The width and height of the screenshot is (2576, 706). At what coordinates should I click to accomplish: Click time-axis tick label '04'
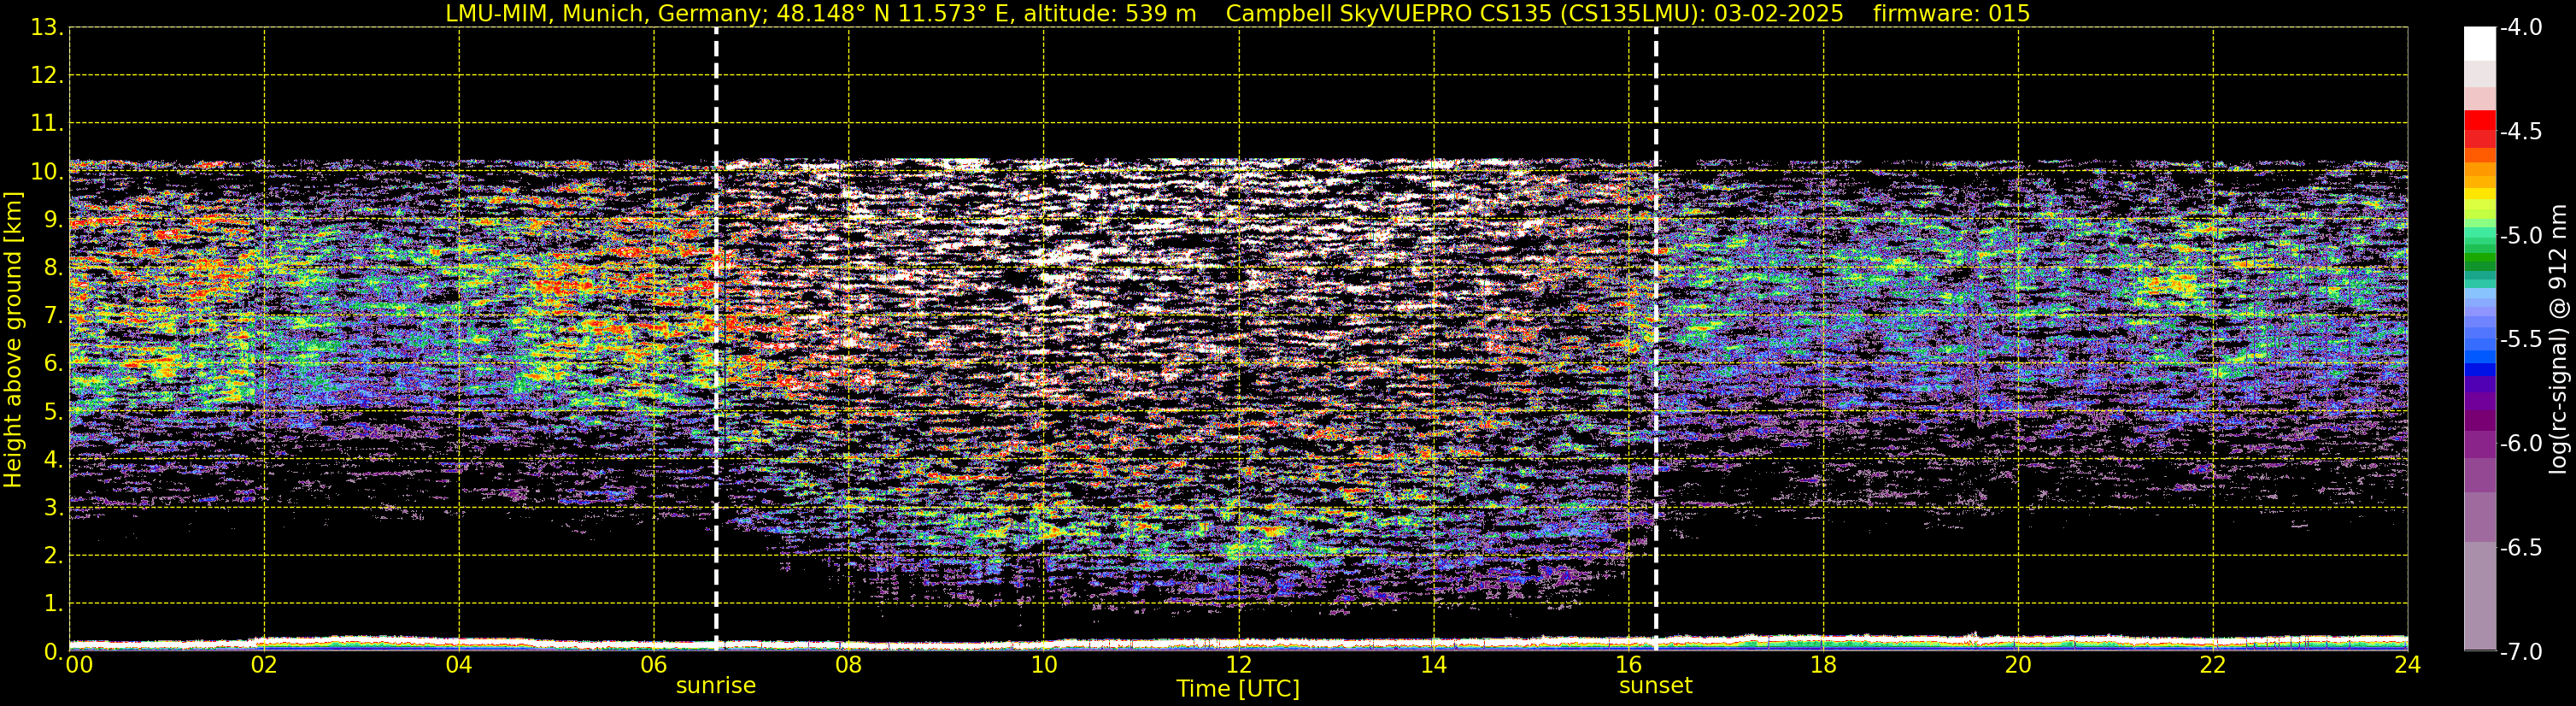tap(459, 664)
